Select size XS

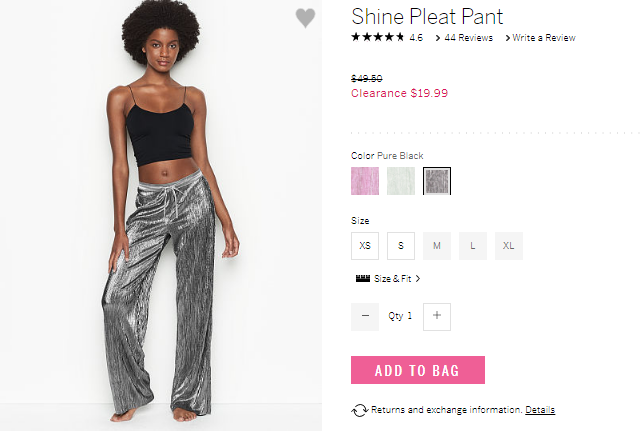pyautogui.click(x=365, y=246)
